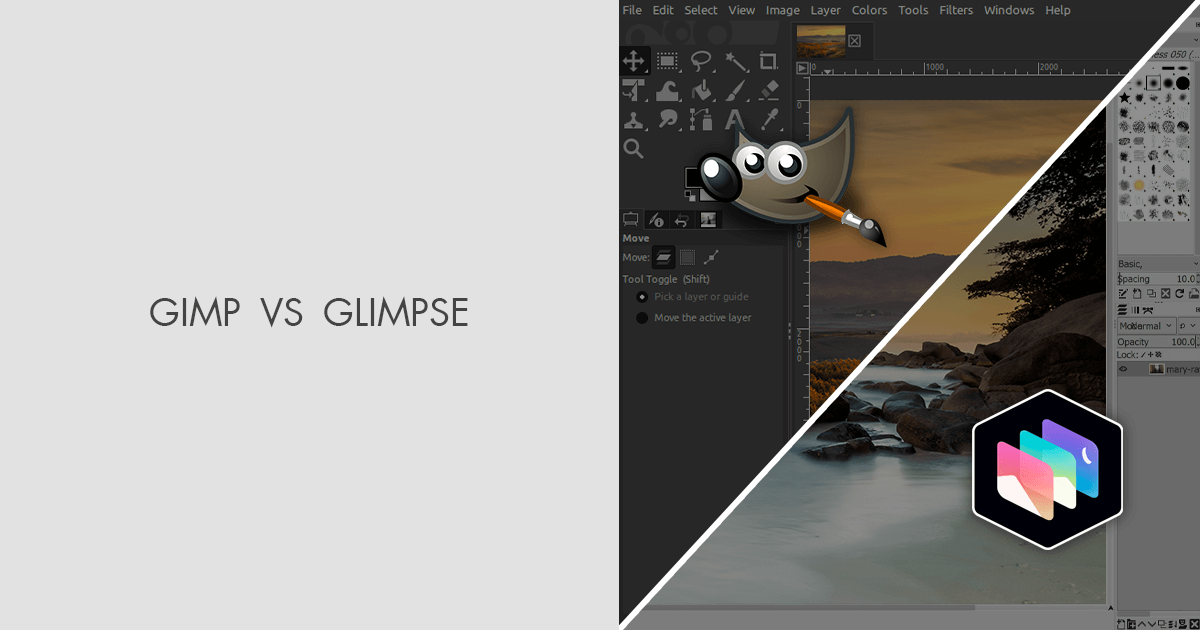Select the Crop tool
1200x630 pixels.
coord(768,60)
